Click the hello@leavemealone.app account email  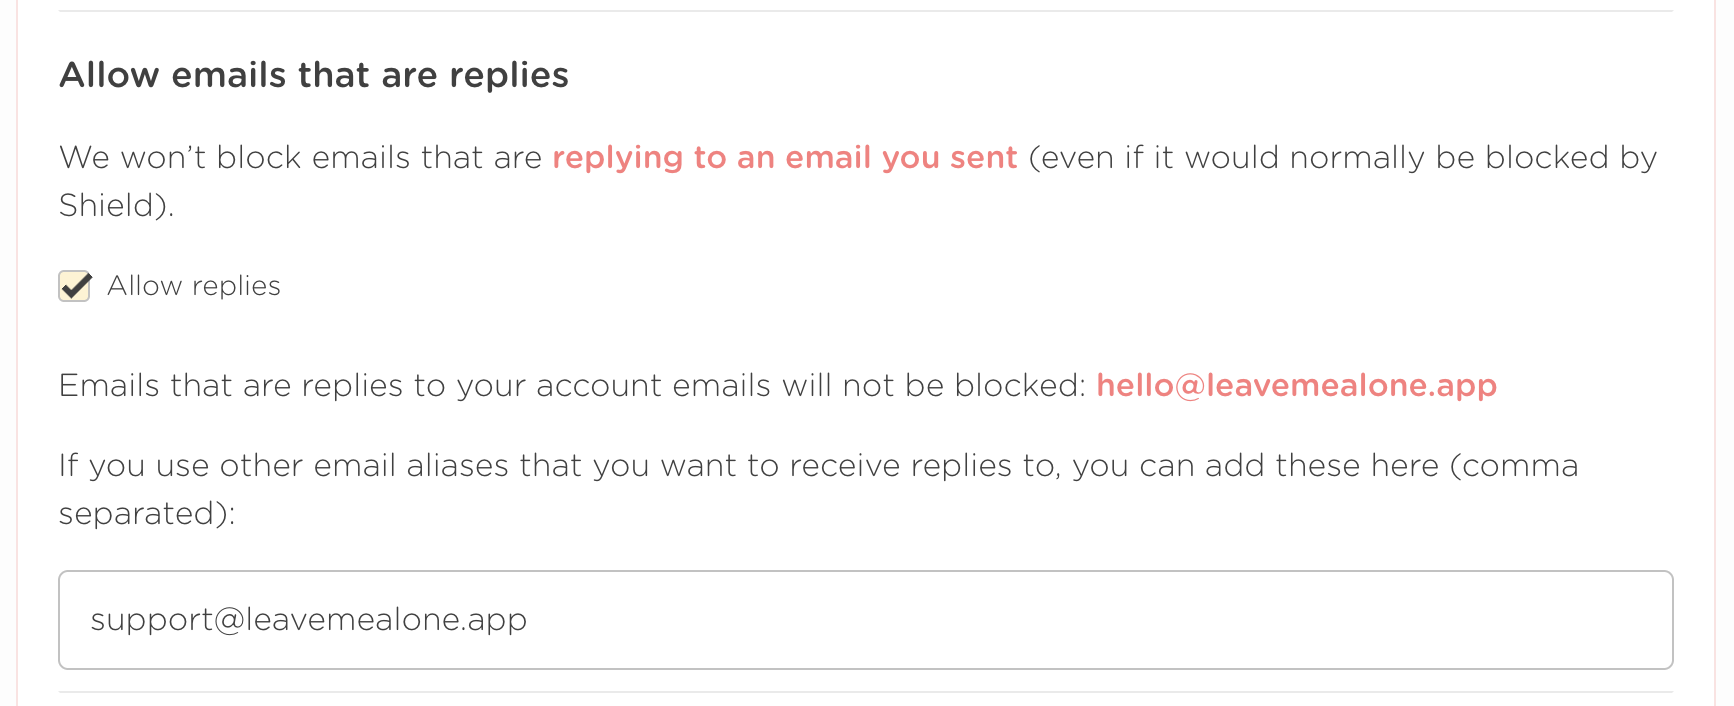point(1296,386)
